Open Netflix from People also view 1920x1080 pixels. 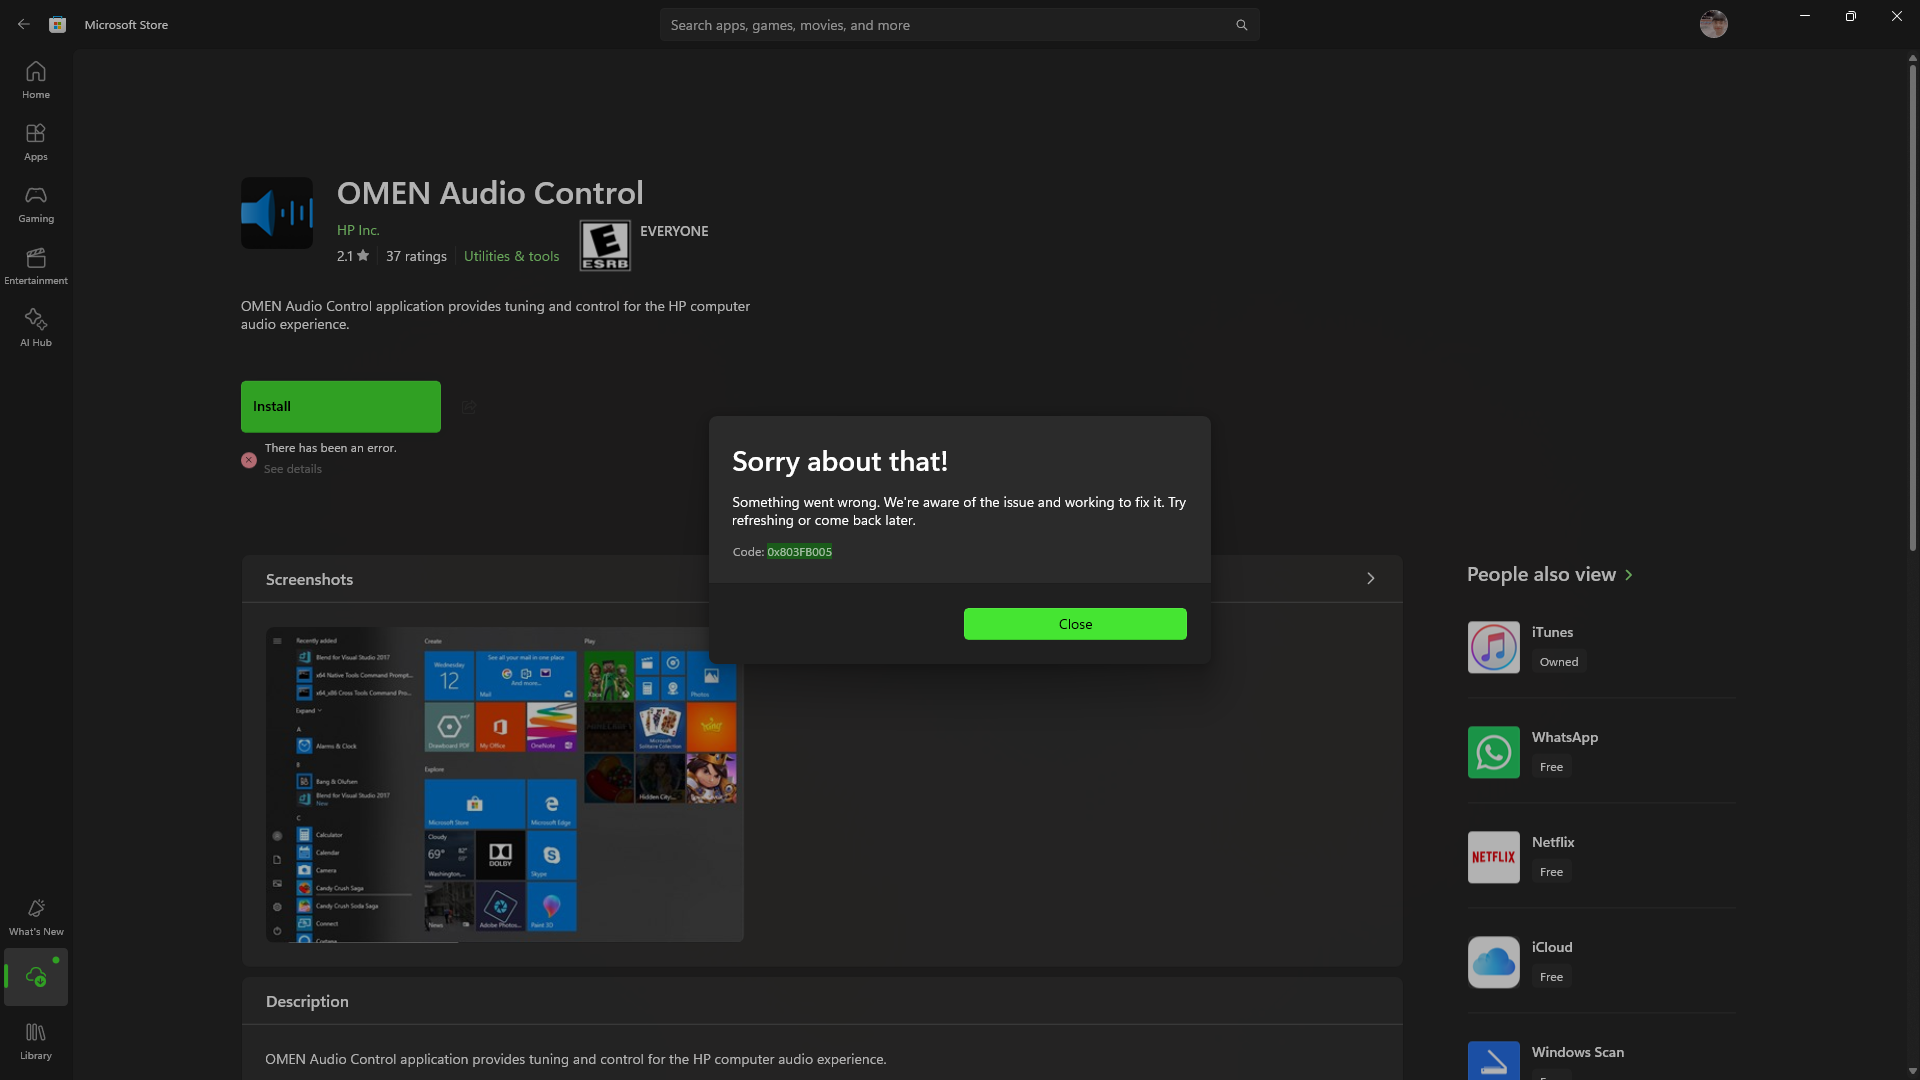coord(1552,856)
